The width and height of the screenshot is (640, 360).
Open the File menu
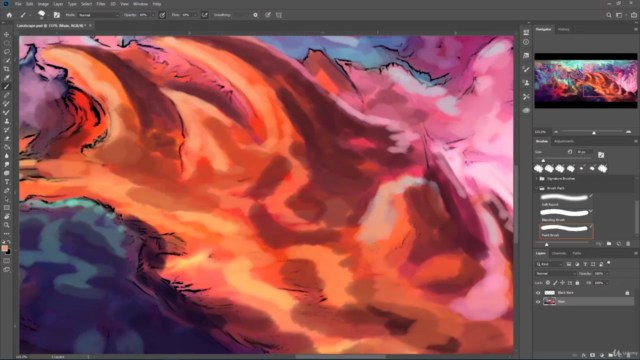point(18,4)
